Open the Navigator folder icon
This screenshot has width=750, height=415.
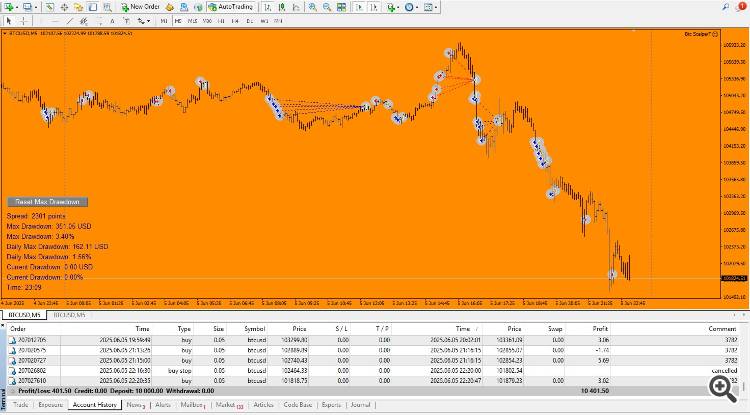(78, 7)
